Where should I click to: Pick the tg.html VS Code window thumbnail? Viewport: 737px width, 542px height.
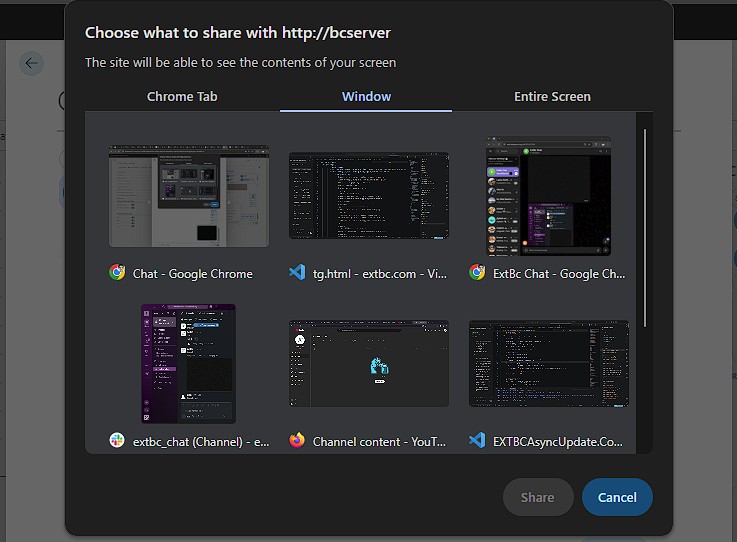[x=368, y=196]
